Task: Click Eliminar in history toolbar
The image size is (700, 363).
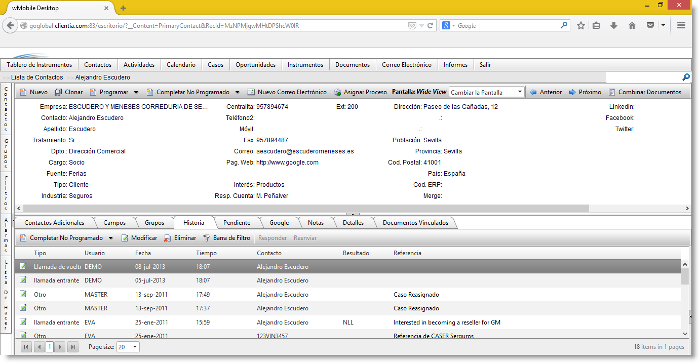Action: 180,238
